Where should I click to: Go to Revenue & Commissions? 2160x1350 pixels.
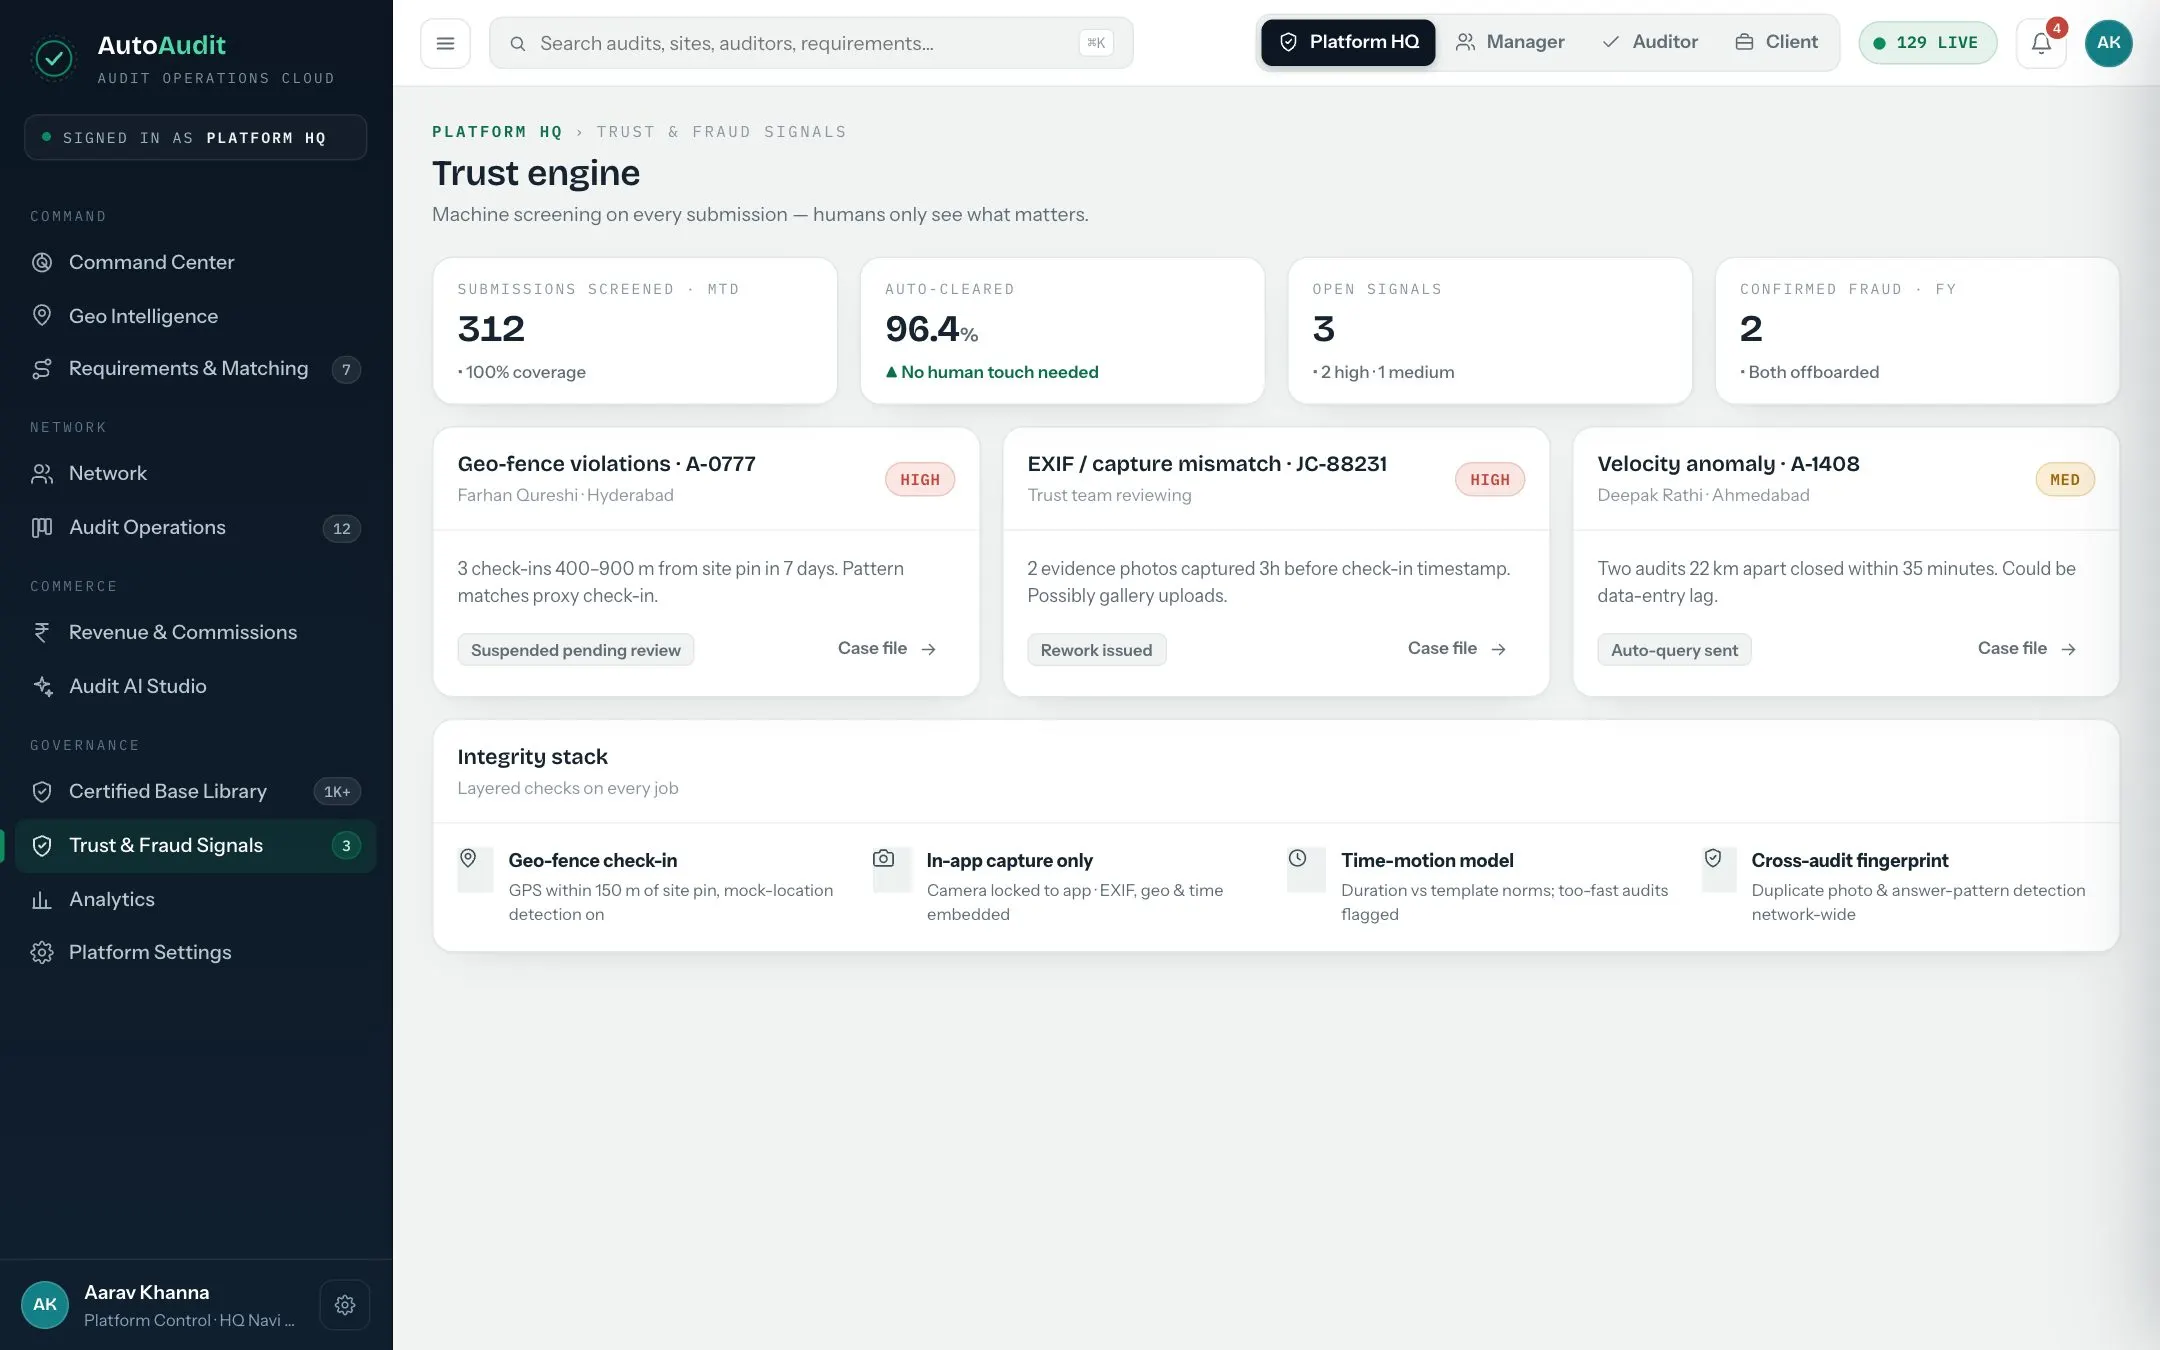[x=195, y=632]
